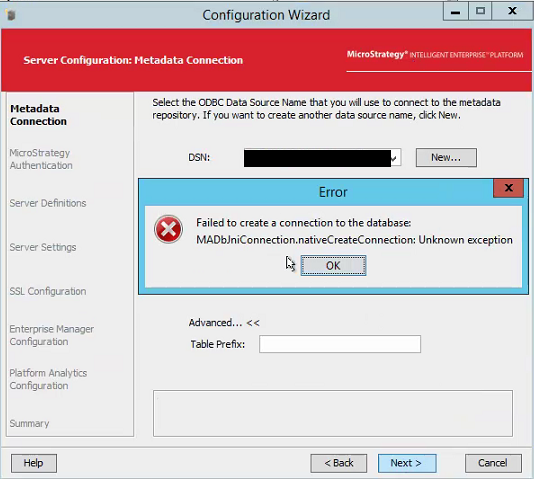Go back with the < Back button
The width and height of the screenshot is (534, 479).
click(x=339, y=463)
